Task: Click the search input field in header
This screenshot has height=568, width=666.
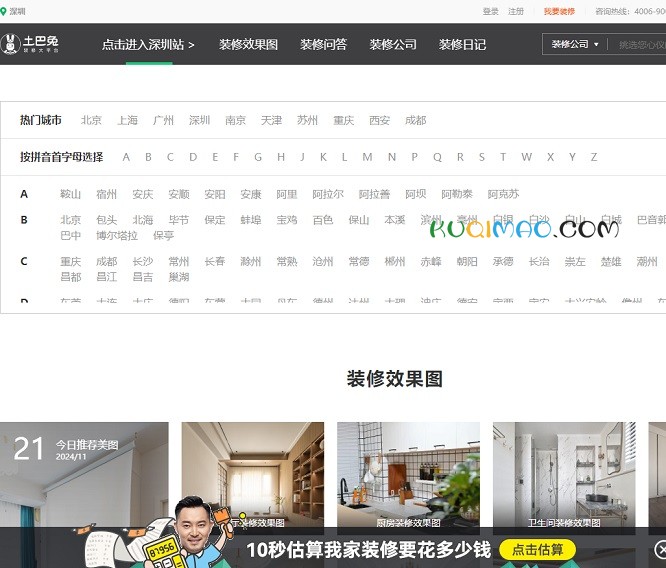Action: tap(640, 45)
